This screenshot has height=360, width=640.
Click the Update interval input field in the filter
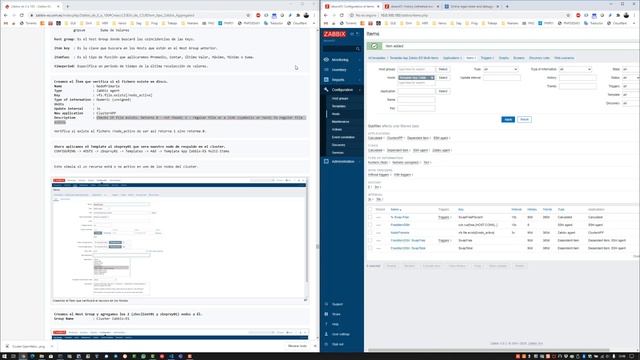(x=502, y=78)
